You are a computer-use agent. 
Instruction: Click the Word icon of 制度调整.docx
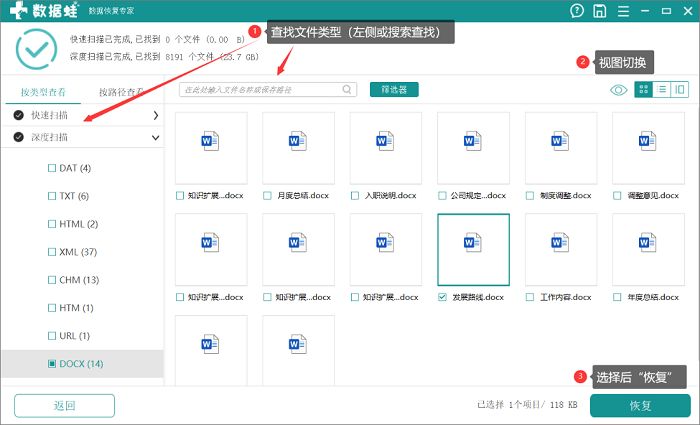tap(560, 141)
